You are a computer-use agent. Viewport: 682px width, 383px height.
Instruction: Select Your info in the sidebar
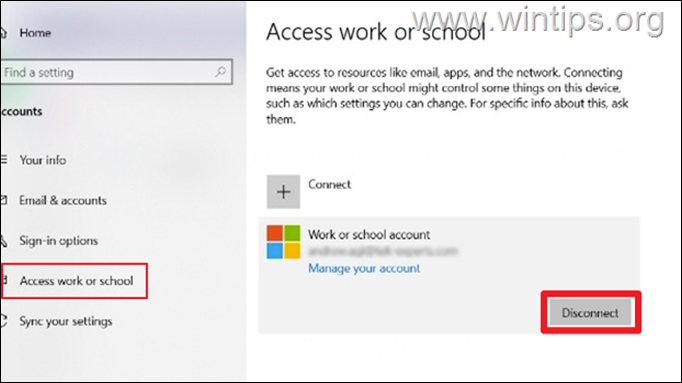coord(43,160)
